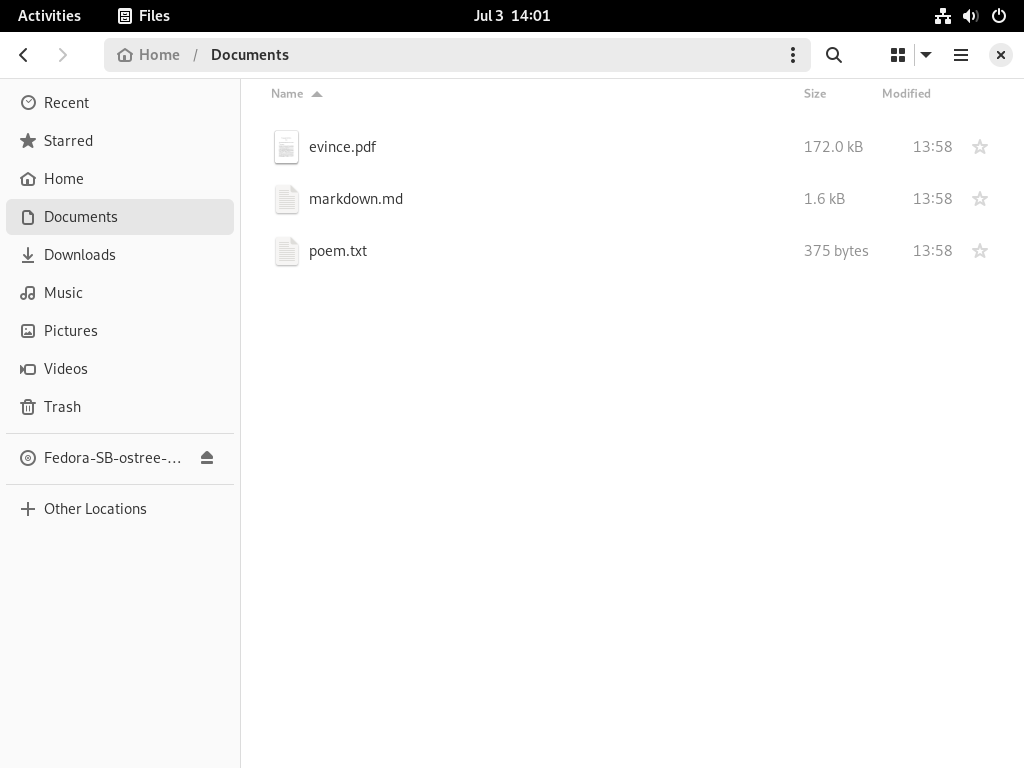Select the markdown.md file icon
Image resolution: width=1024 pixels, height=768 pixels.
point(286,199)
